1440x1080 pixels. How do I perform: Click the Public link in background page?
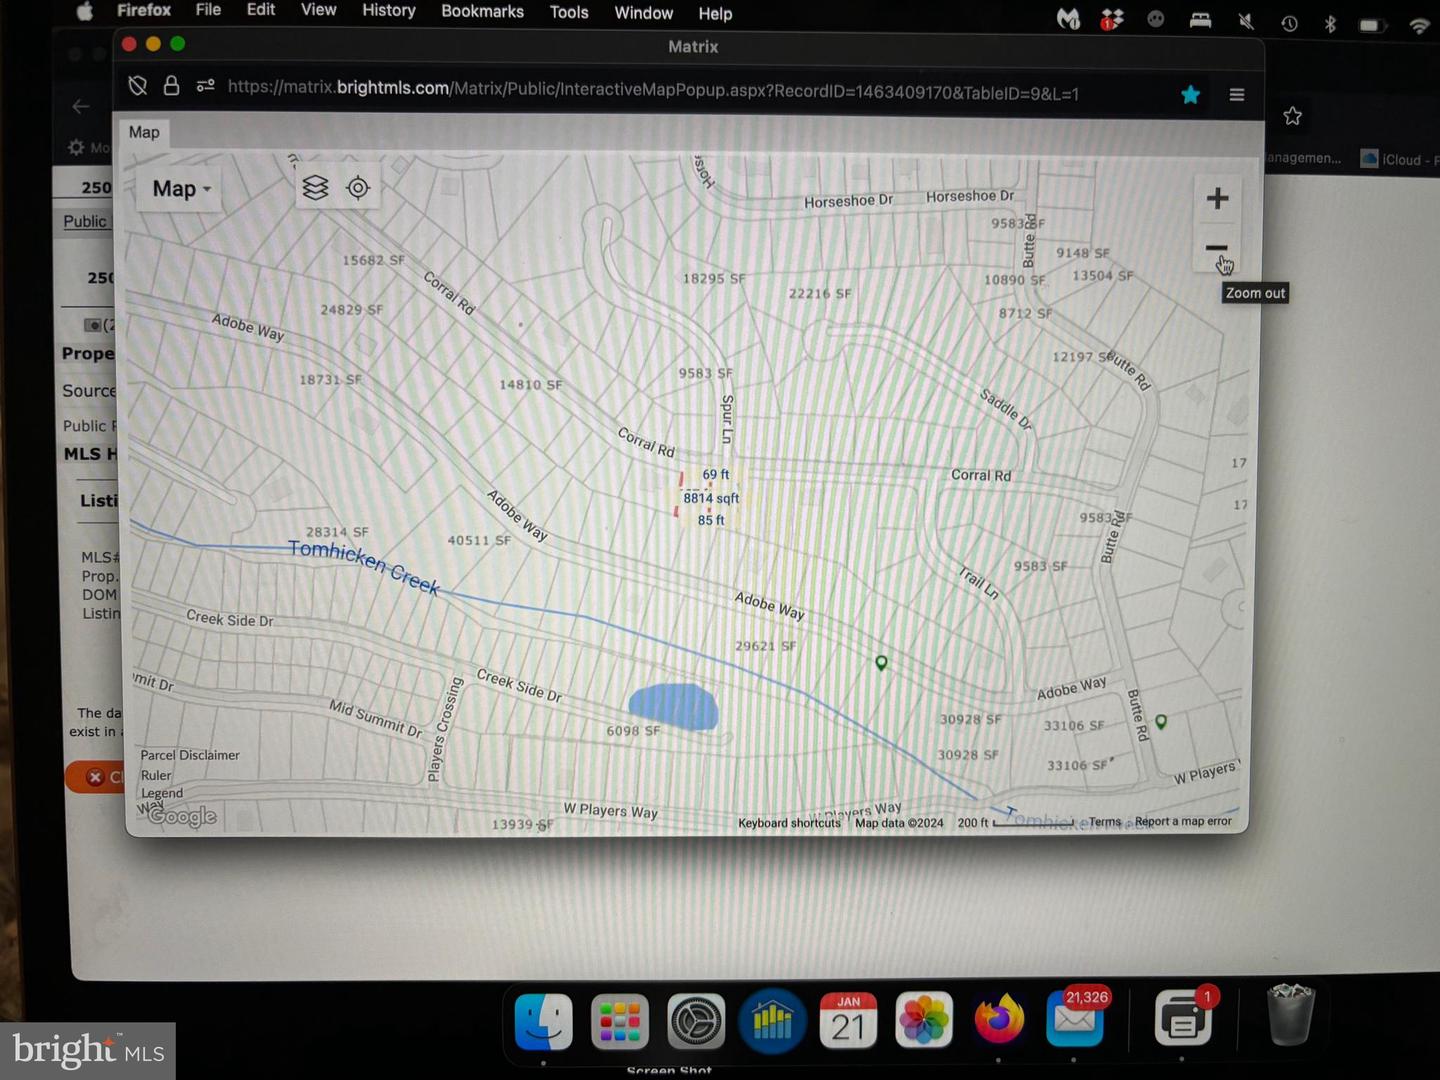click(x=85, y=221)
